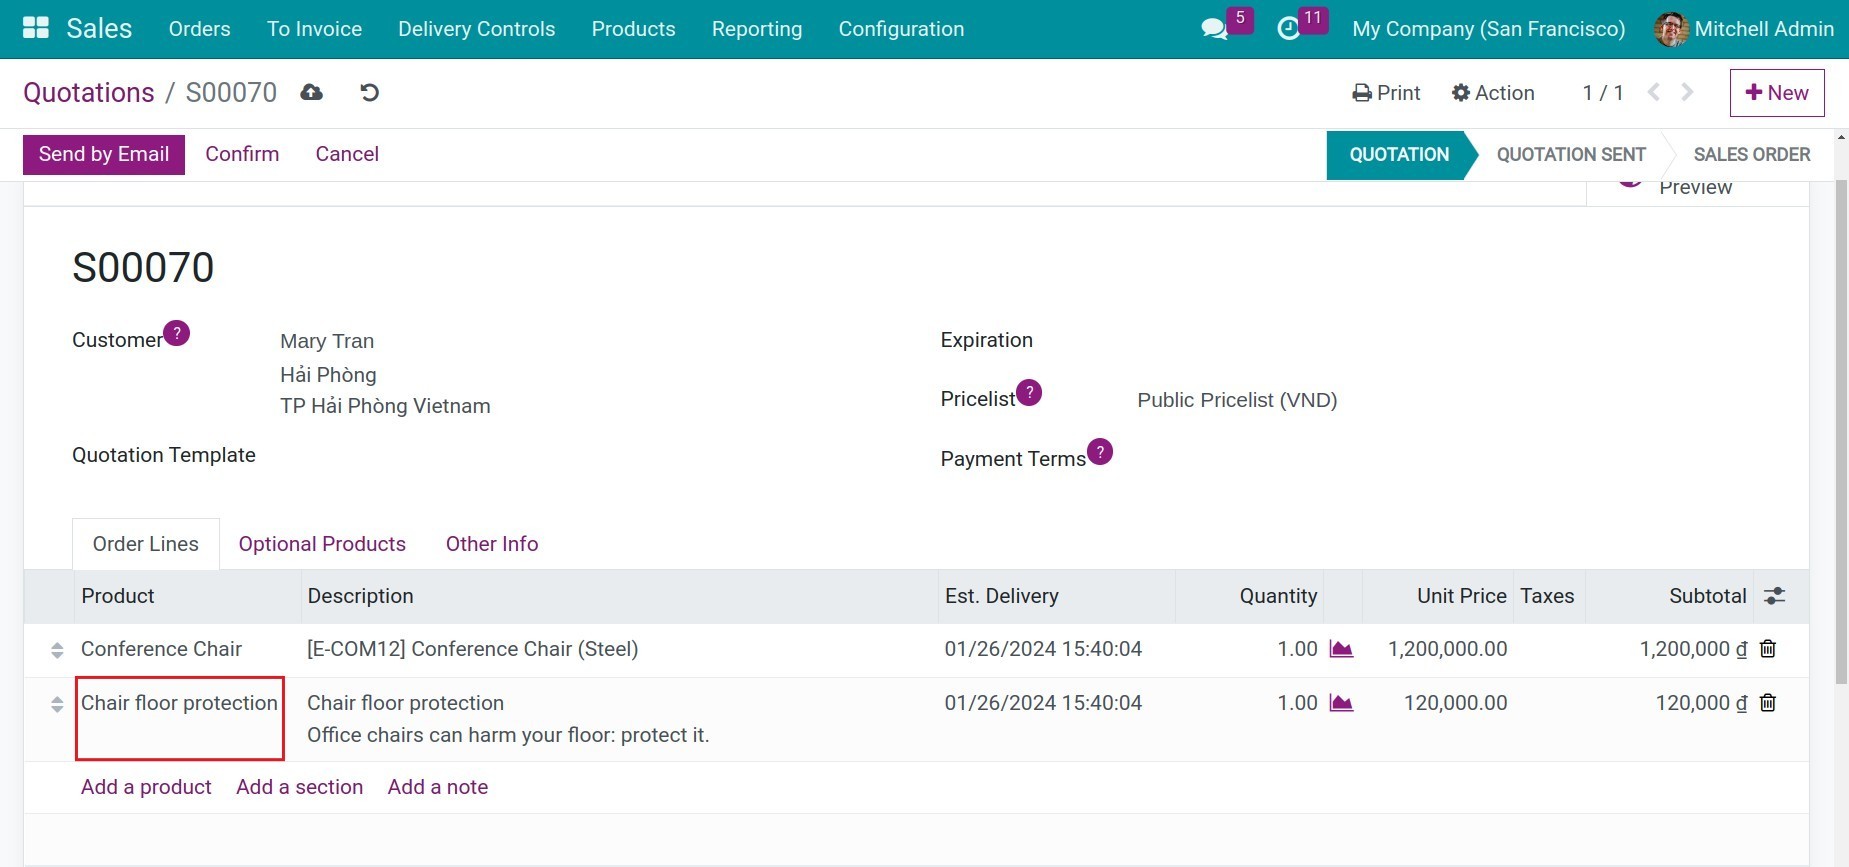The height and width of the screenshot is (867, 1849).
Task: Click Add a product link
Action: pyautogui.click(x=146, y=787)
